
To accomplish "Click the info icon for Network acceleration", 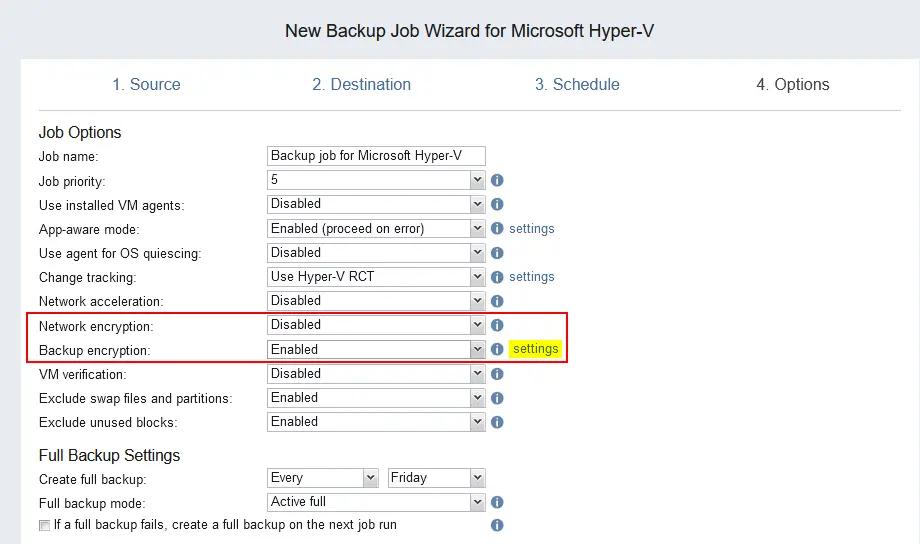I will 497,301.
